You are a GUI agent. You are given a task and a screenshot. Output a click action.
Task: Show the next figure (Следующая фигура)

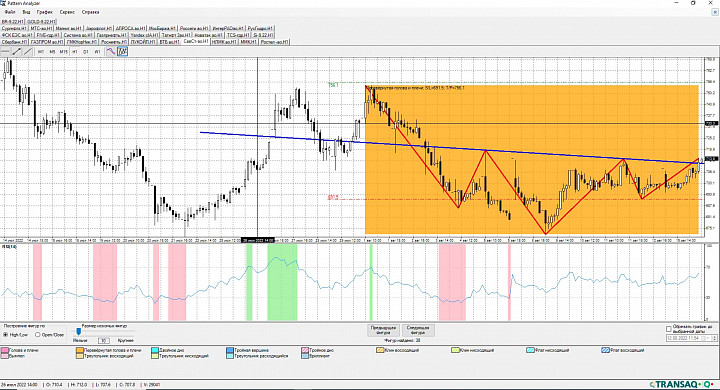418,330
